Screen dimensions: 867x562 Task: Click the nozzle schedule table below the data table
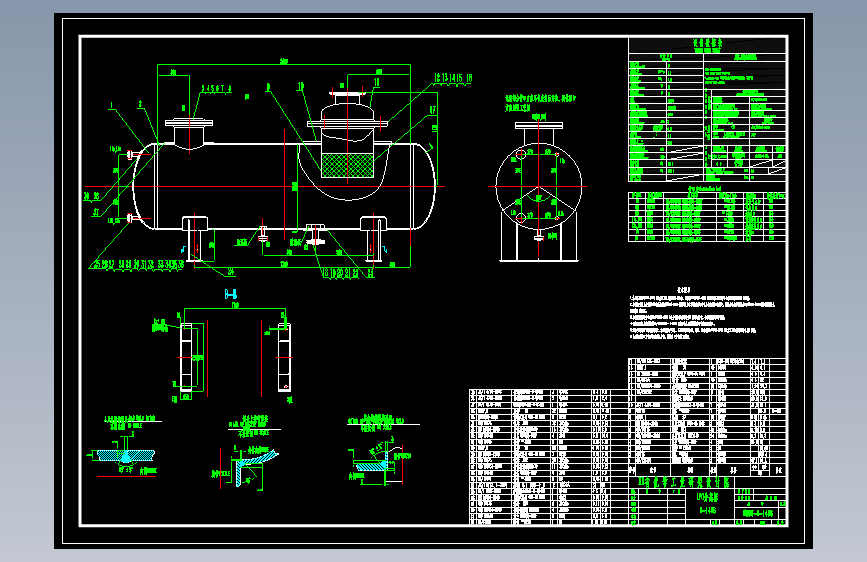coord(707,217)
